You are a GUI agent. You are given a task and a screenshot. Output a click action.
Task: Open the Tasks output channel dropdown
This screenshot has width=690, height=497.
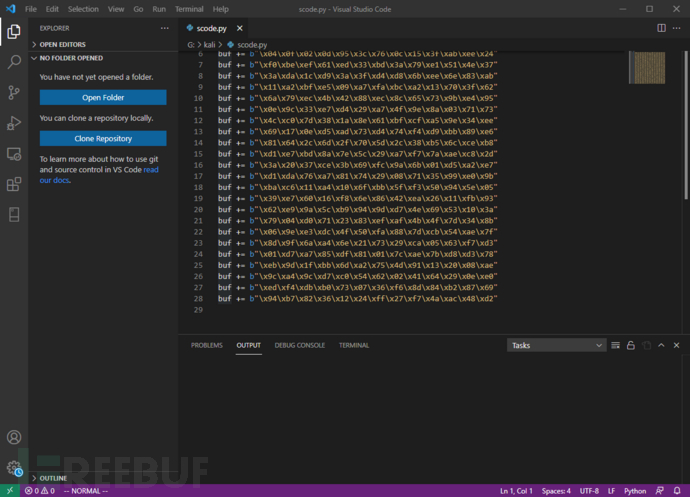point(555,345)
